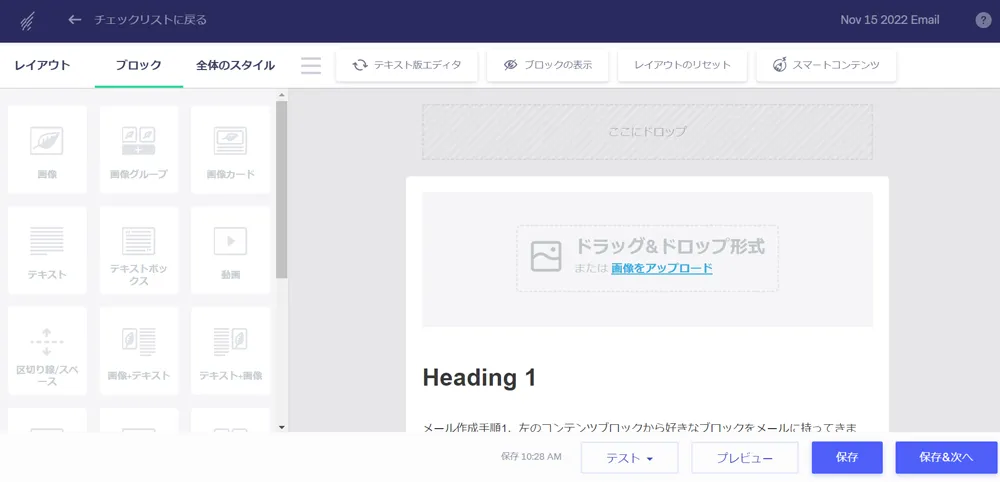Select the 画像+テキスト block
Screen dimensions: 1000x482
point(139,351)
